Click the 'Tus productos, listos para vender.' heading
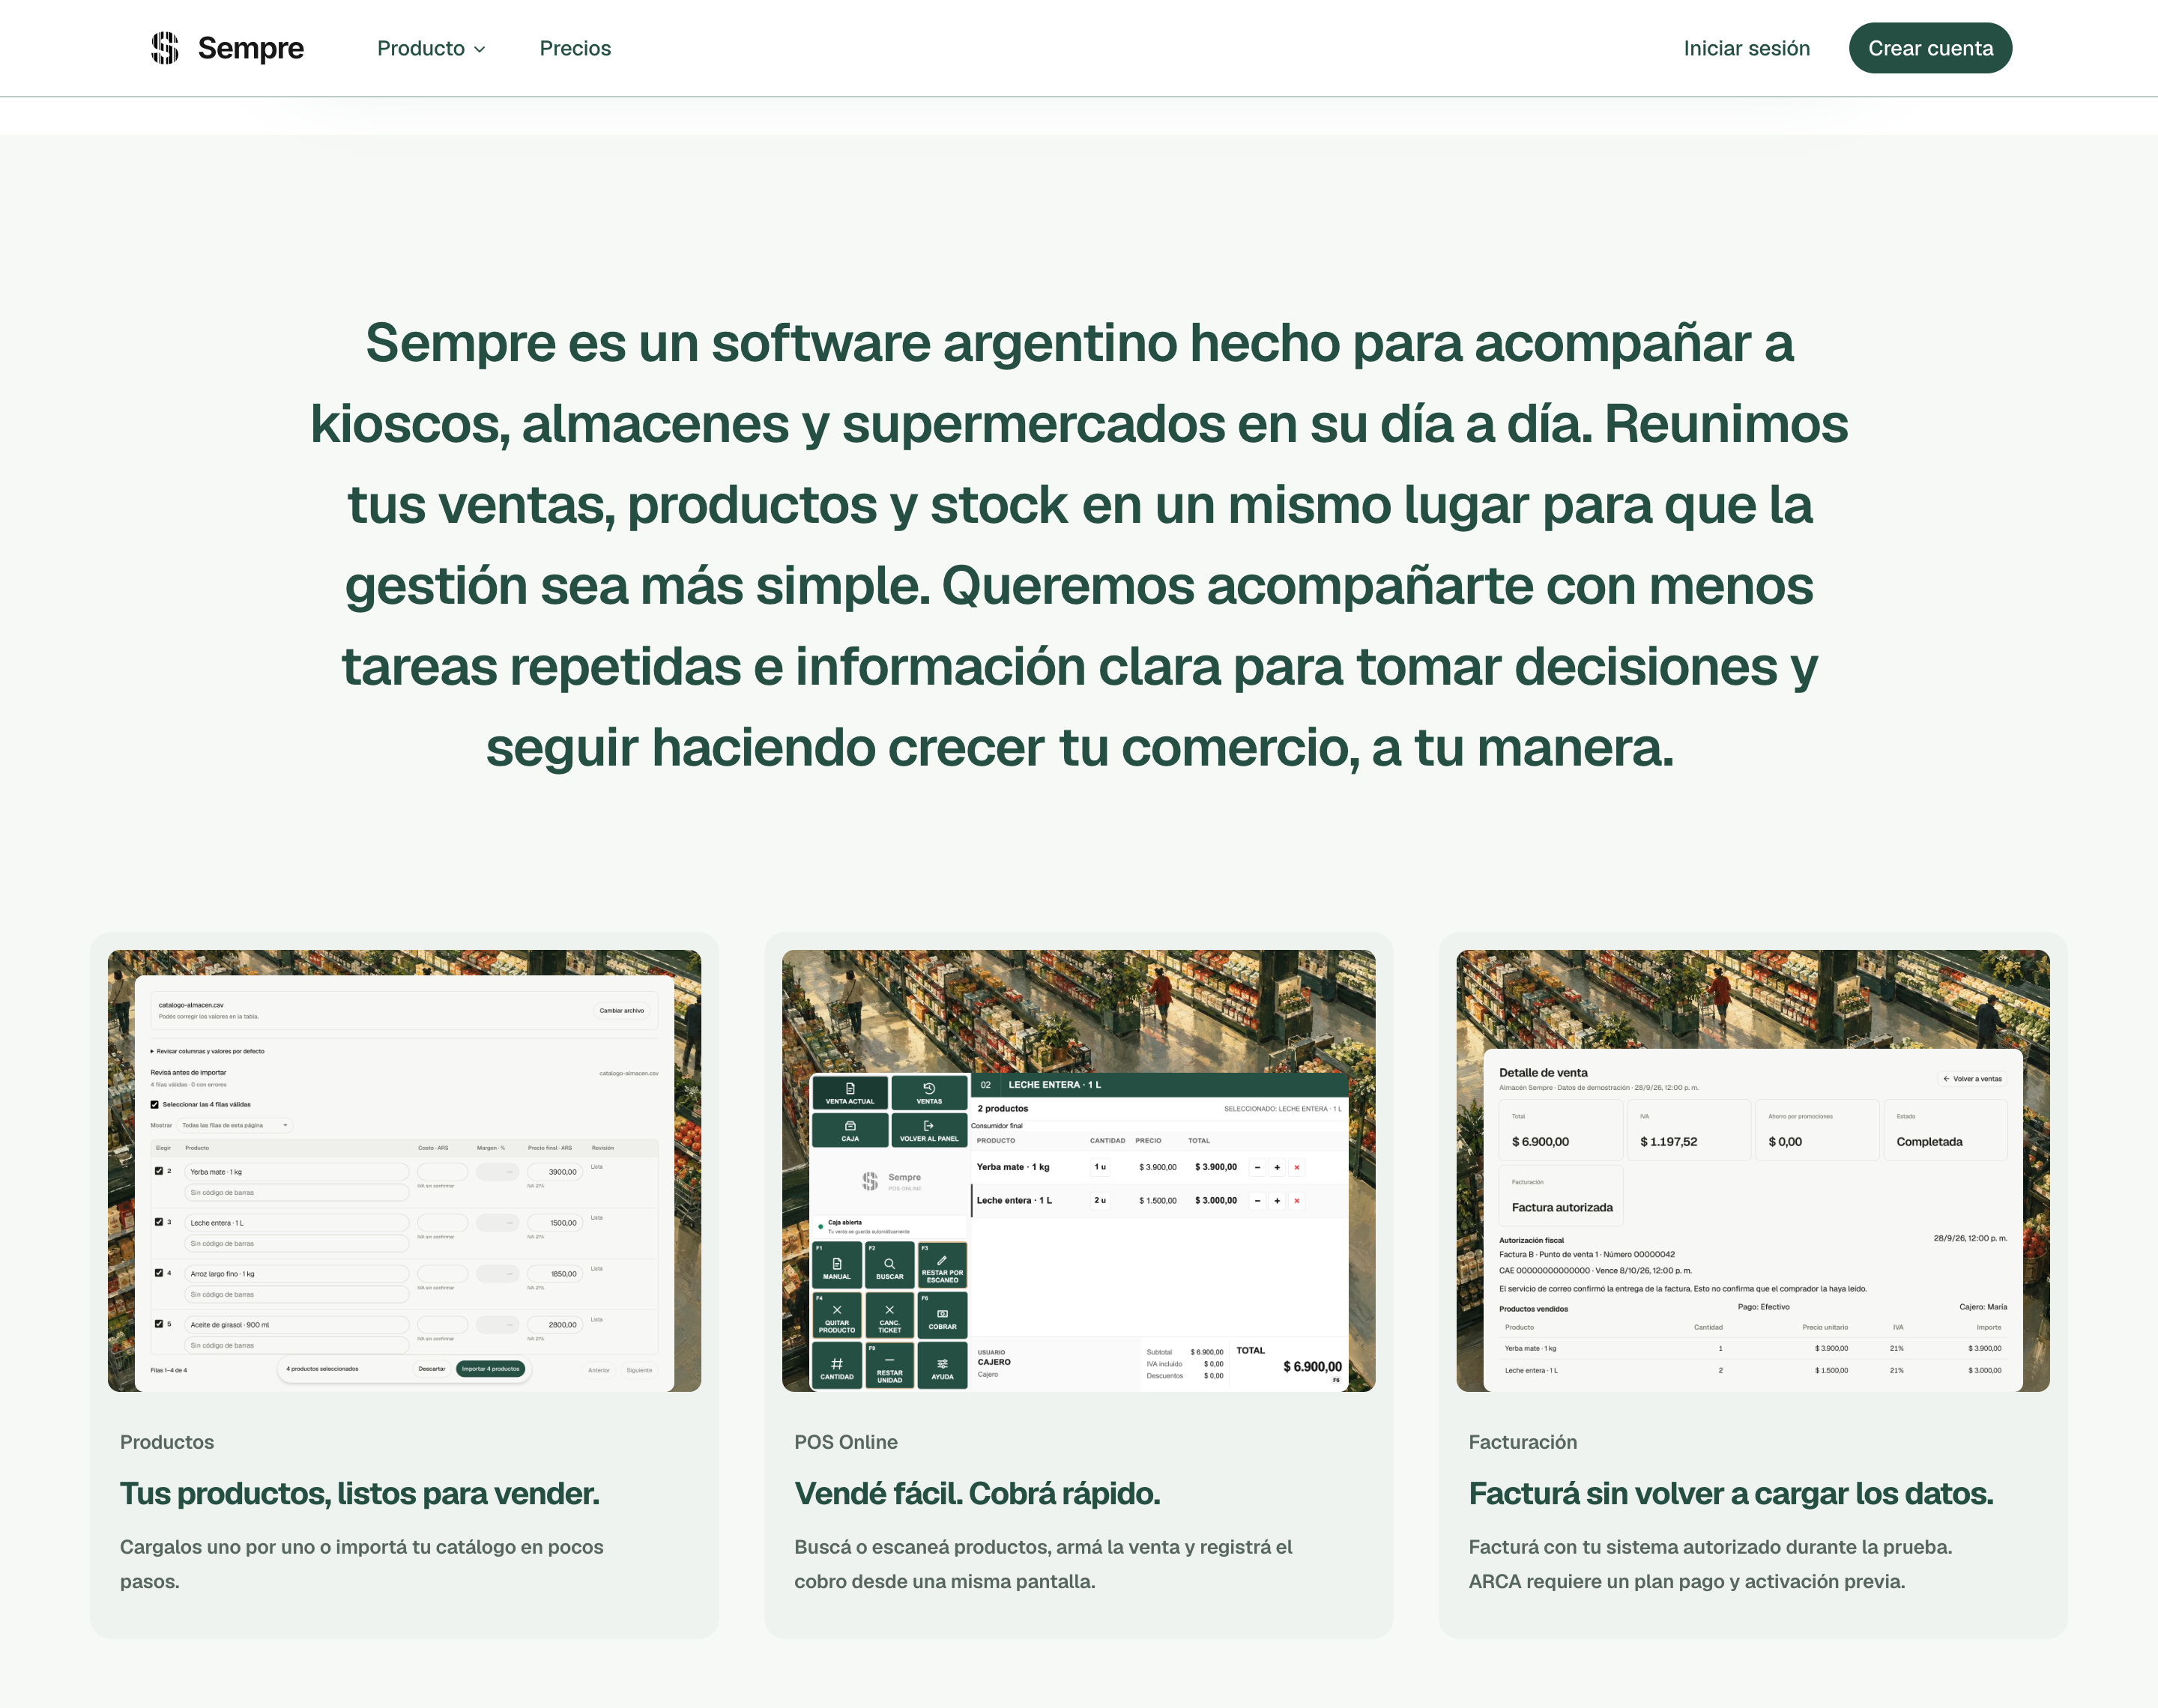2158x1708 pixels. click(360, 1493)
